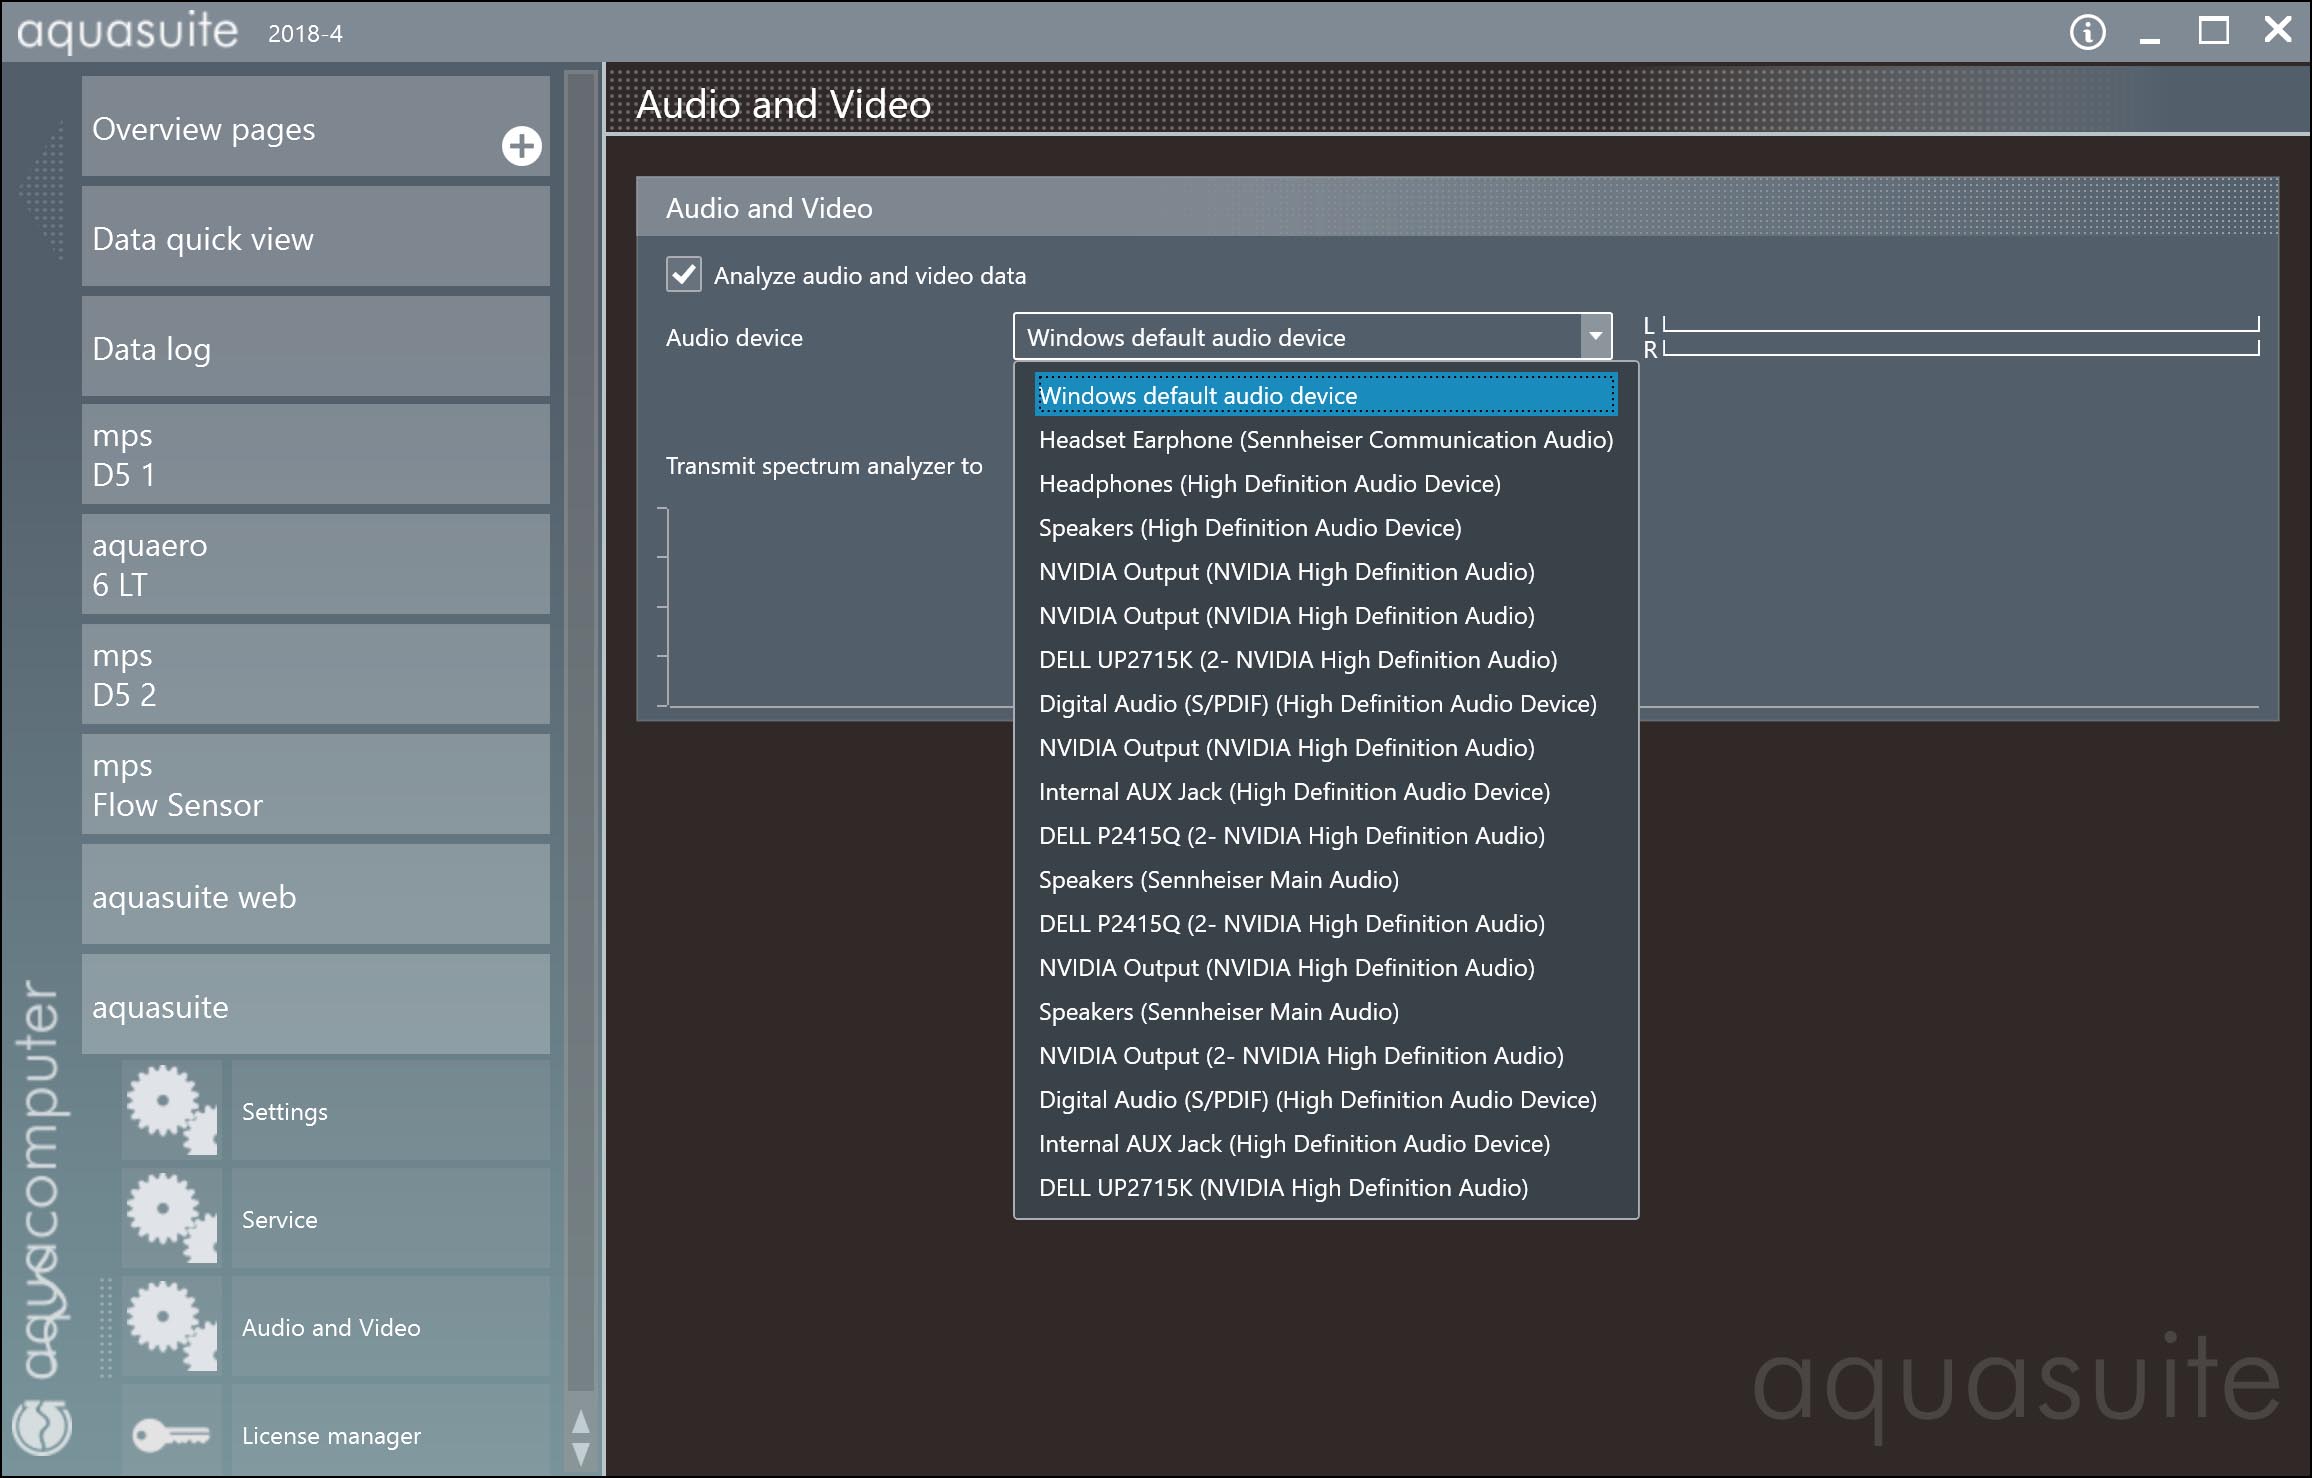Click the left channel level meter
The image size is (2312, 1478).
point(1960,324)
